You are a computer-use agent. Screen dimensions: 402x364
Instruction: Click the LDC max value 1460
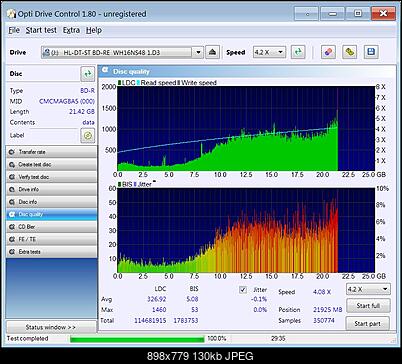coord(159,310)
